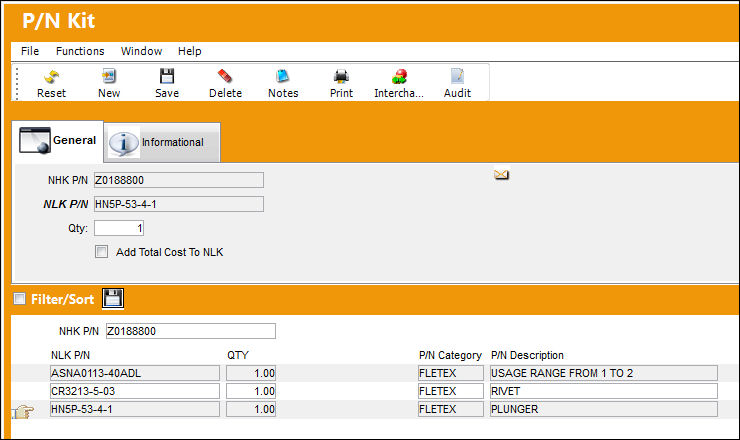Screen dimensions: 740x440
Task: Open the Interchangeable toolbar item
Action: (399, 76)
